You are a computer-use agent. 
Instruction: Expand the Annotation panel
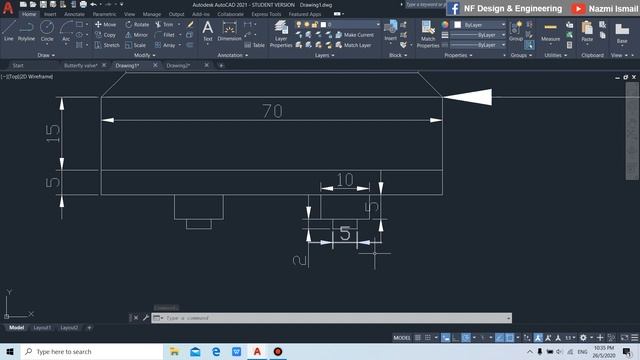pyautogui.click(x=232, y=55)
